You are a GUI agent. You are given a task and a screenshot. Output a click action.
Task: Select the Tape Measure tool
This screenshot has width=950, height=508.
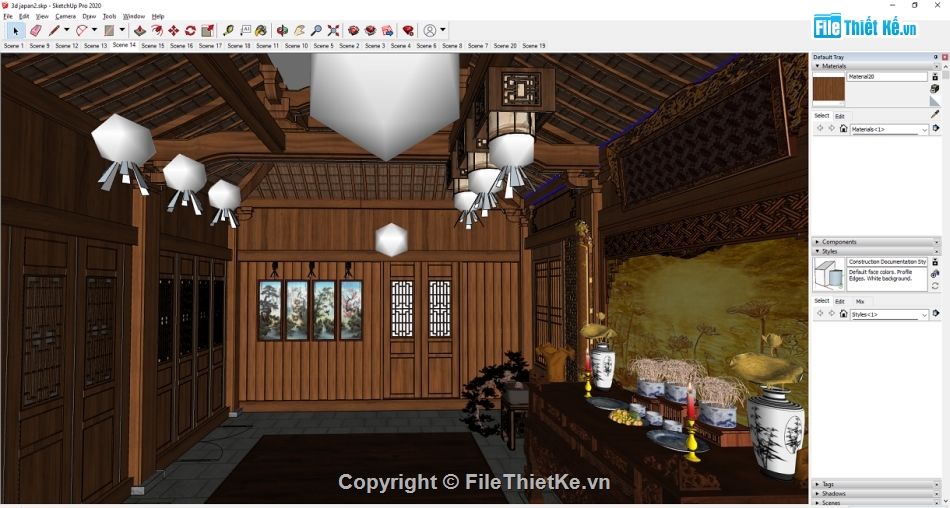point(228,30)
